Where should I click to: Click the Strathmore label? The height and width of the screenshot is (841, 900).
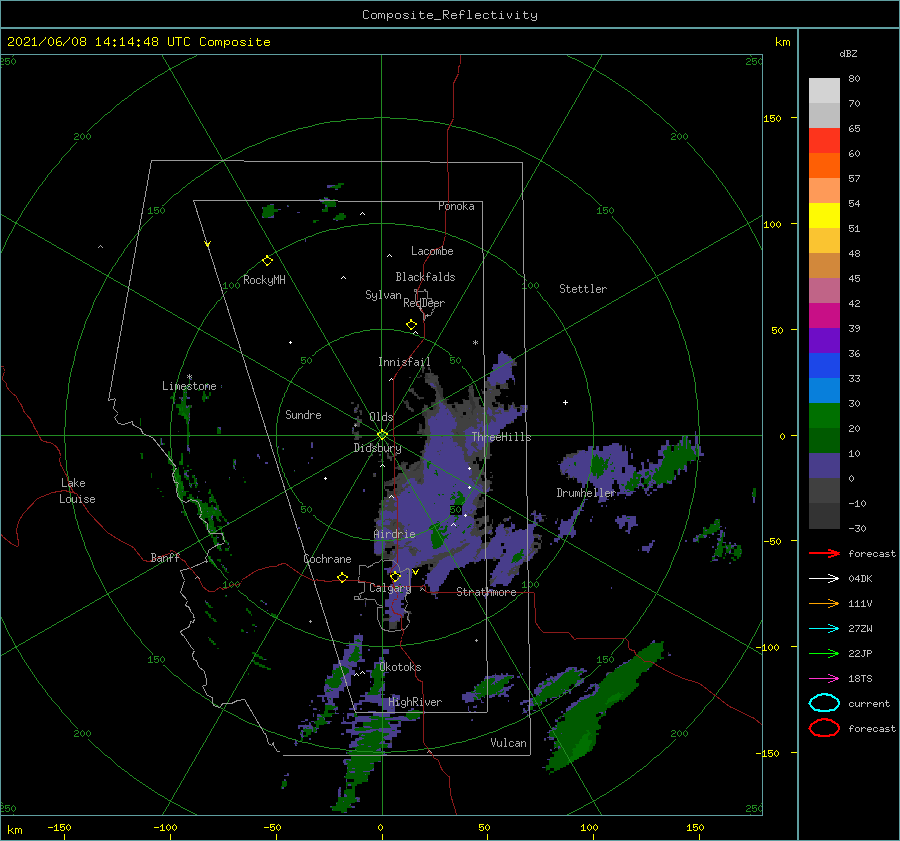click(x=486, y=592)
